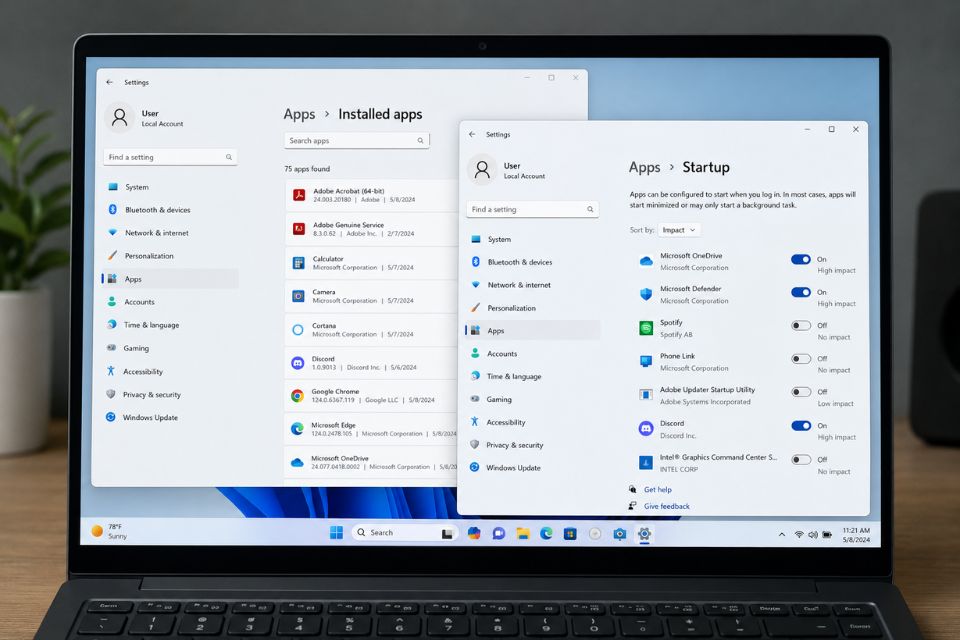Click the Search apps input field
The image size is (960, 640).
point(356,140)
